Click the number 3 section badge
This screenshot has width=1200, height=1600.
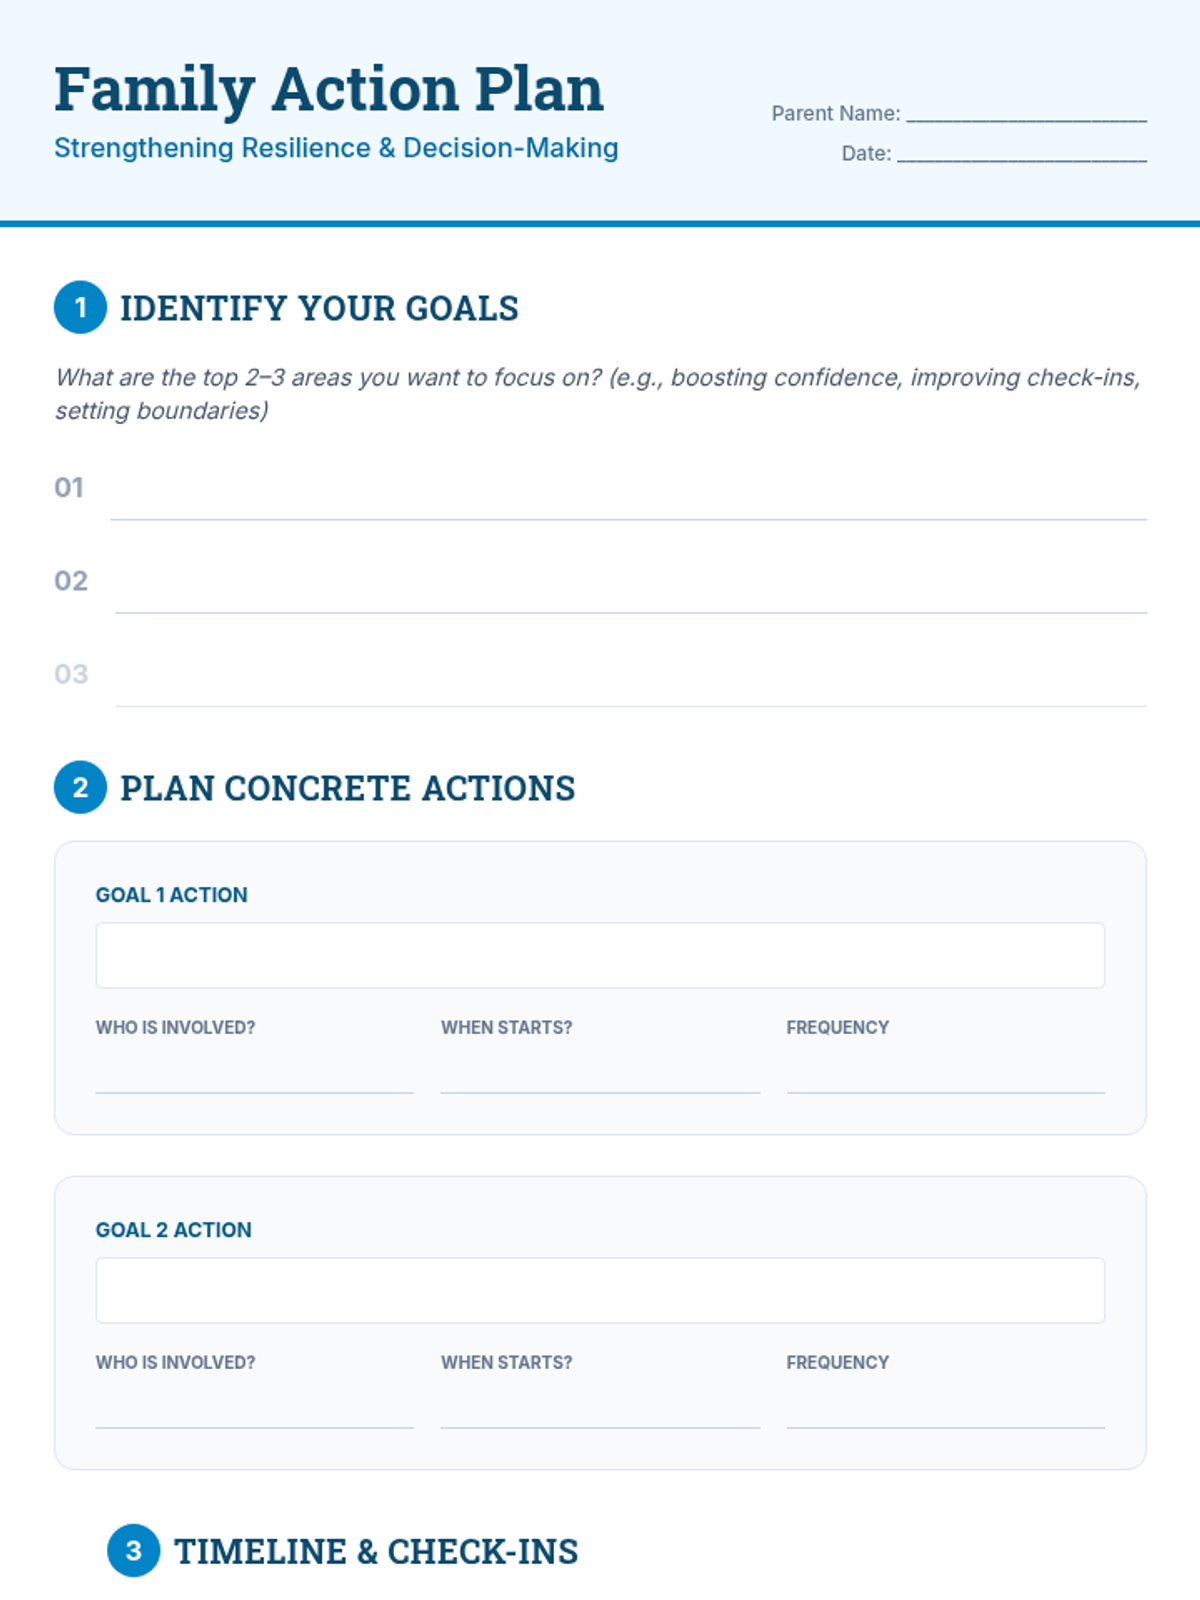click(x=133, y=1550)
